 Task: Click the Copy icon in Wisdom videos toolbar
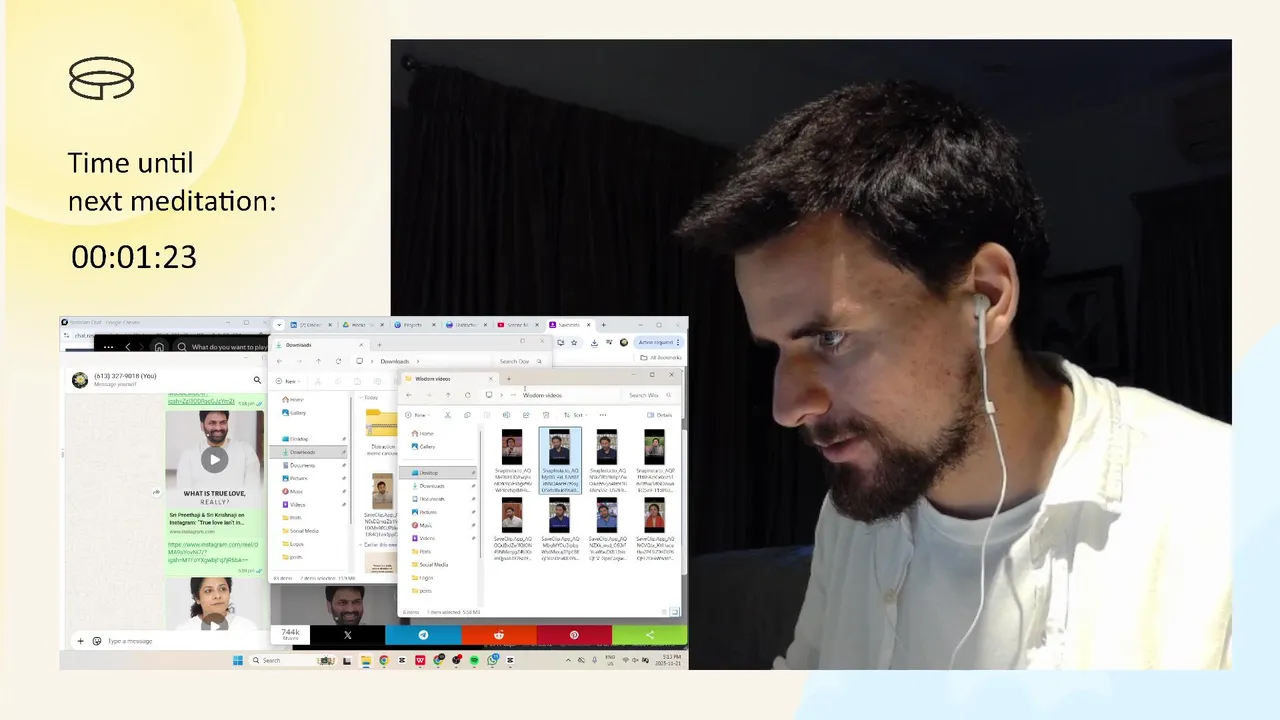(467, 414)
